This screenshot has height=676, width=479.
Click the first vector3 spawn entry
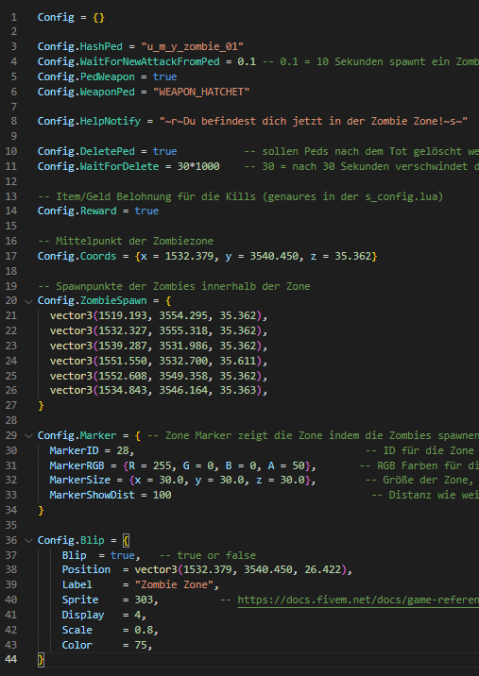pos(156,316)
